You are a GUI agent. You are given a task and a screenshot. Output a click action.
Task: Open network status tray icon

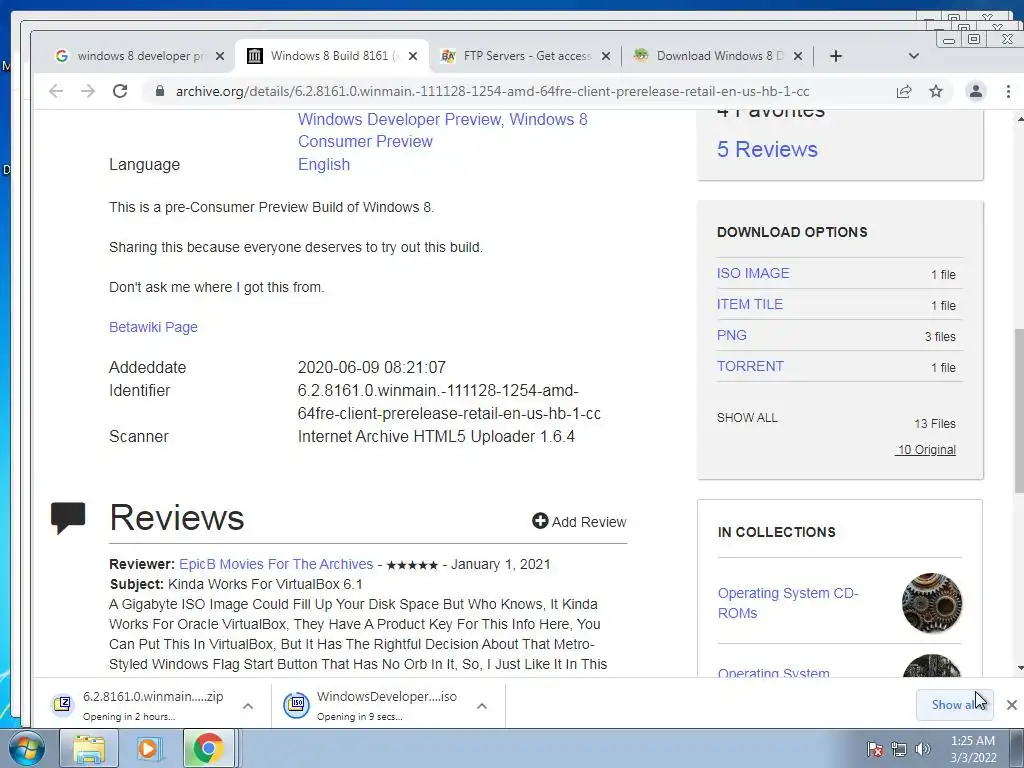(899, 749)
